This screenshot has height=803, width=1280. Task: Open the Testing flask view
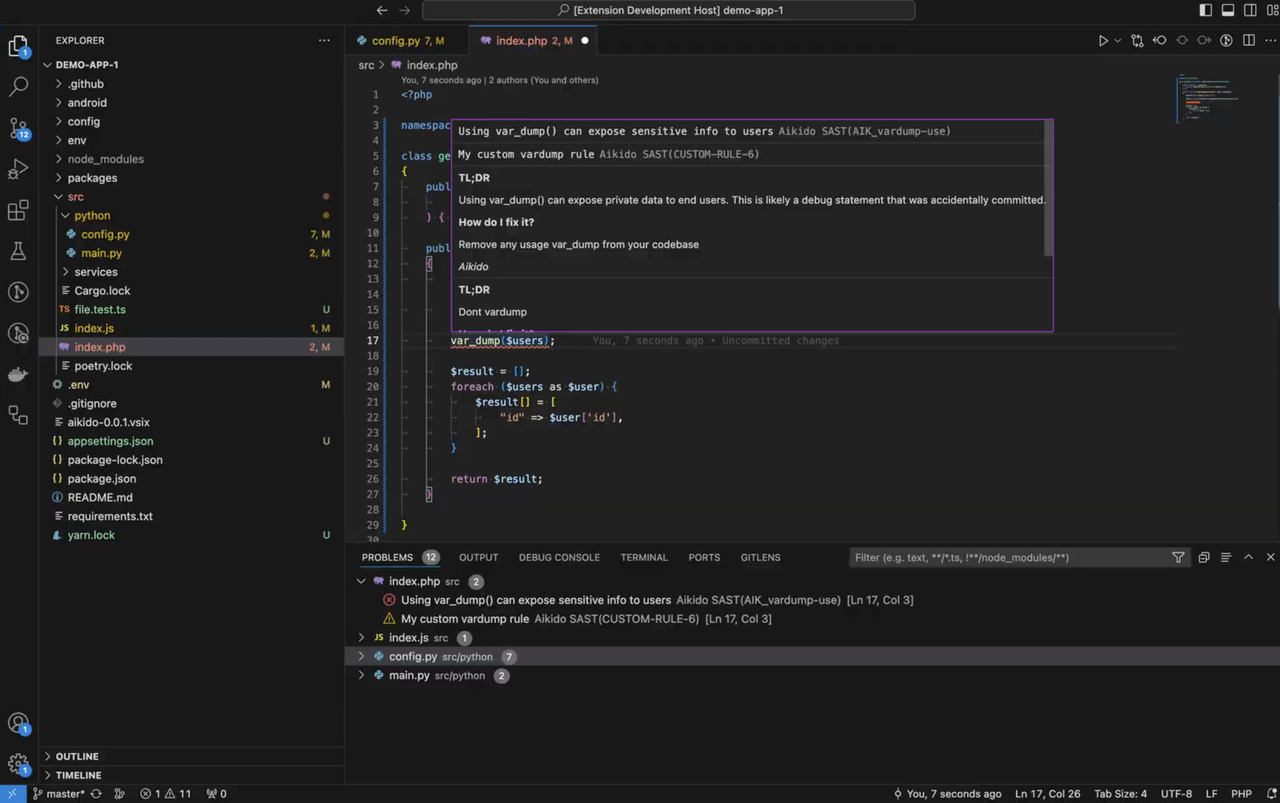[18, 251]
